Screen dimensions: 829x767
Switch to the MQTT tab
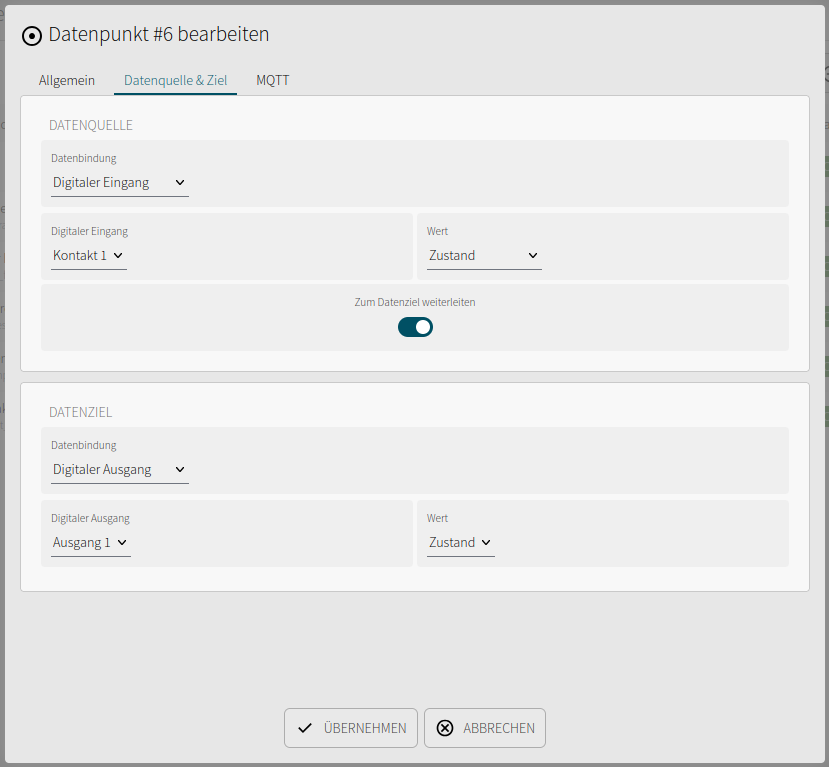(273, 80)
